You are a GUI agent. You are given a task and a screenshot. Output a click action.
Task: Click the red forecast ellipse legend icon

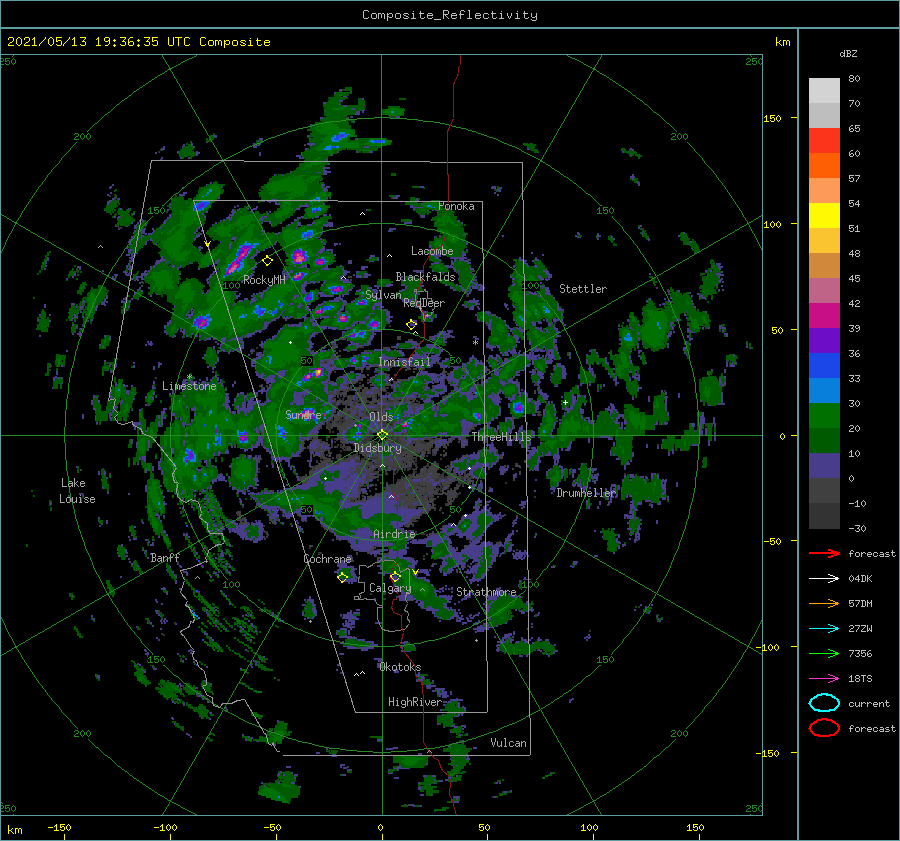pyautogui.click(x=824, y=728)
